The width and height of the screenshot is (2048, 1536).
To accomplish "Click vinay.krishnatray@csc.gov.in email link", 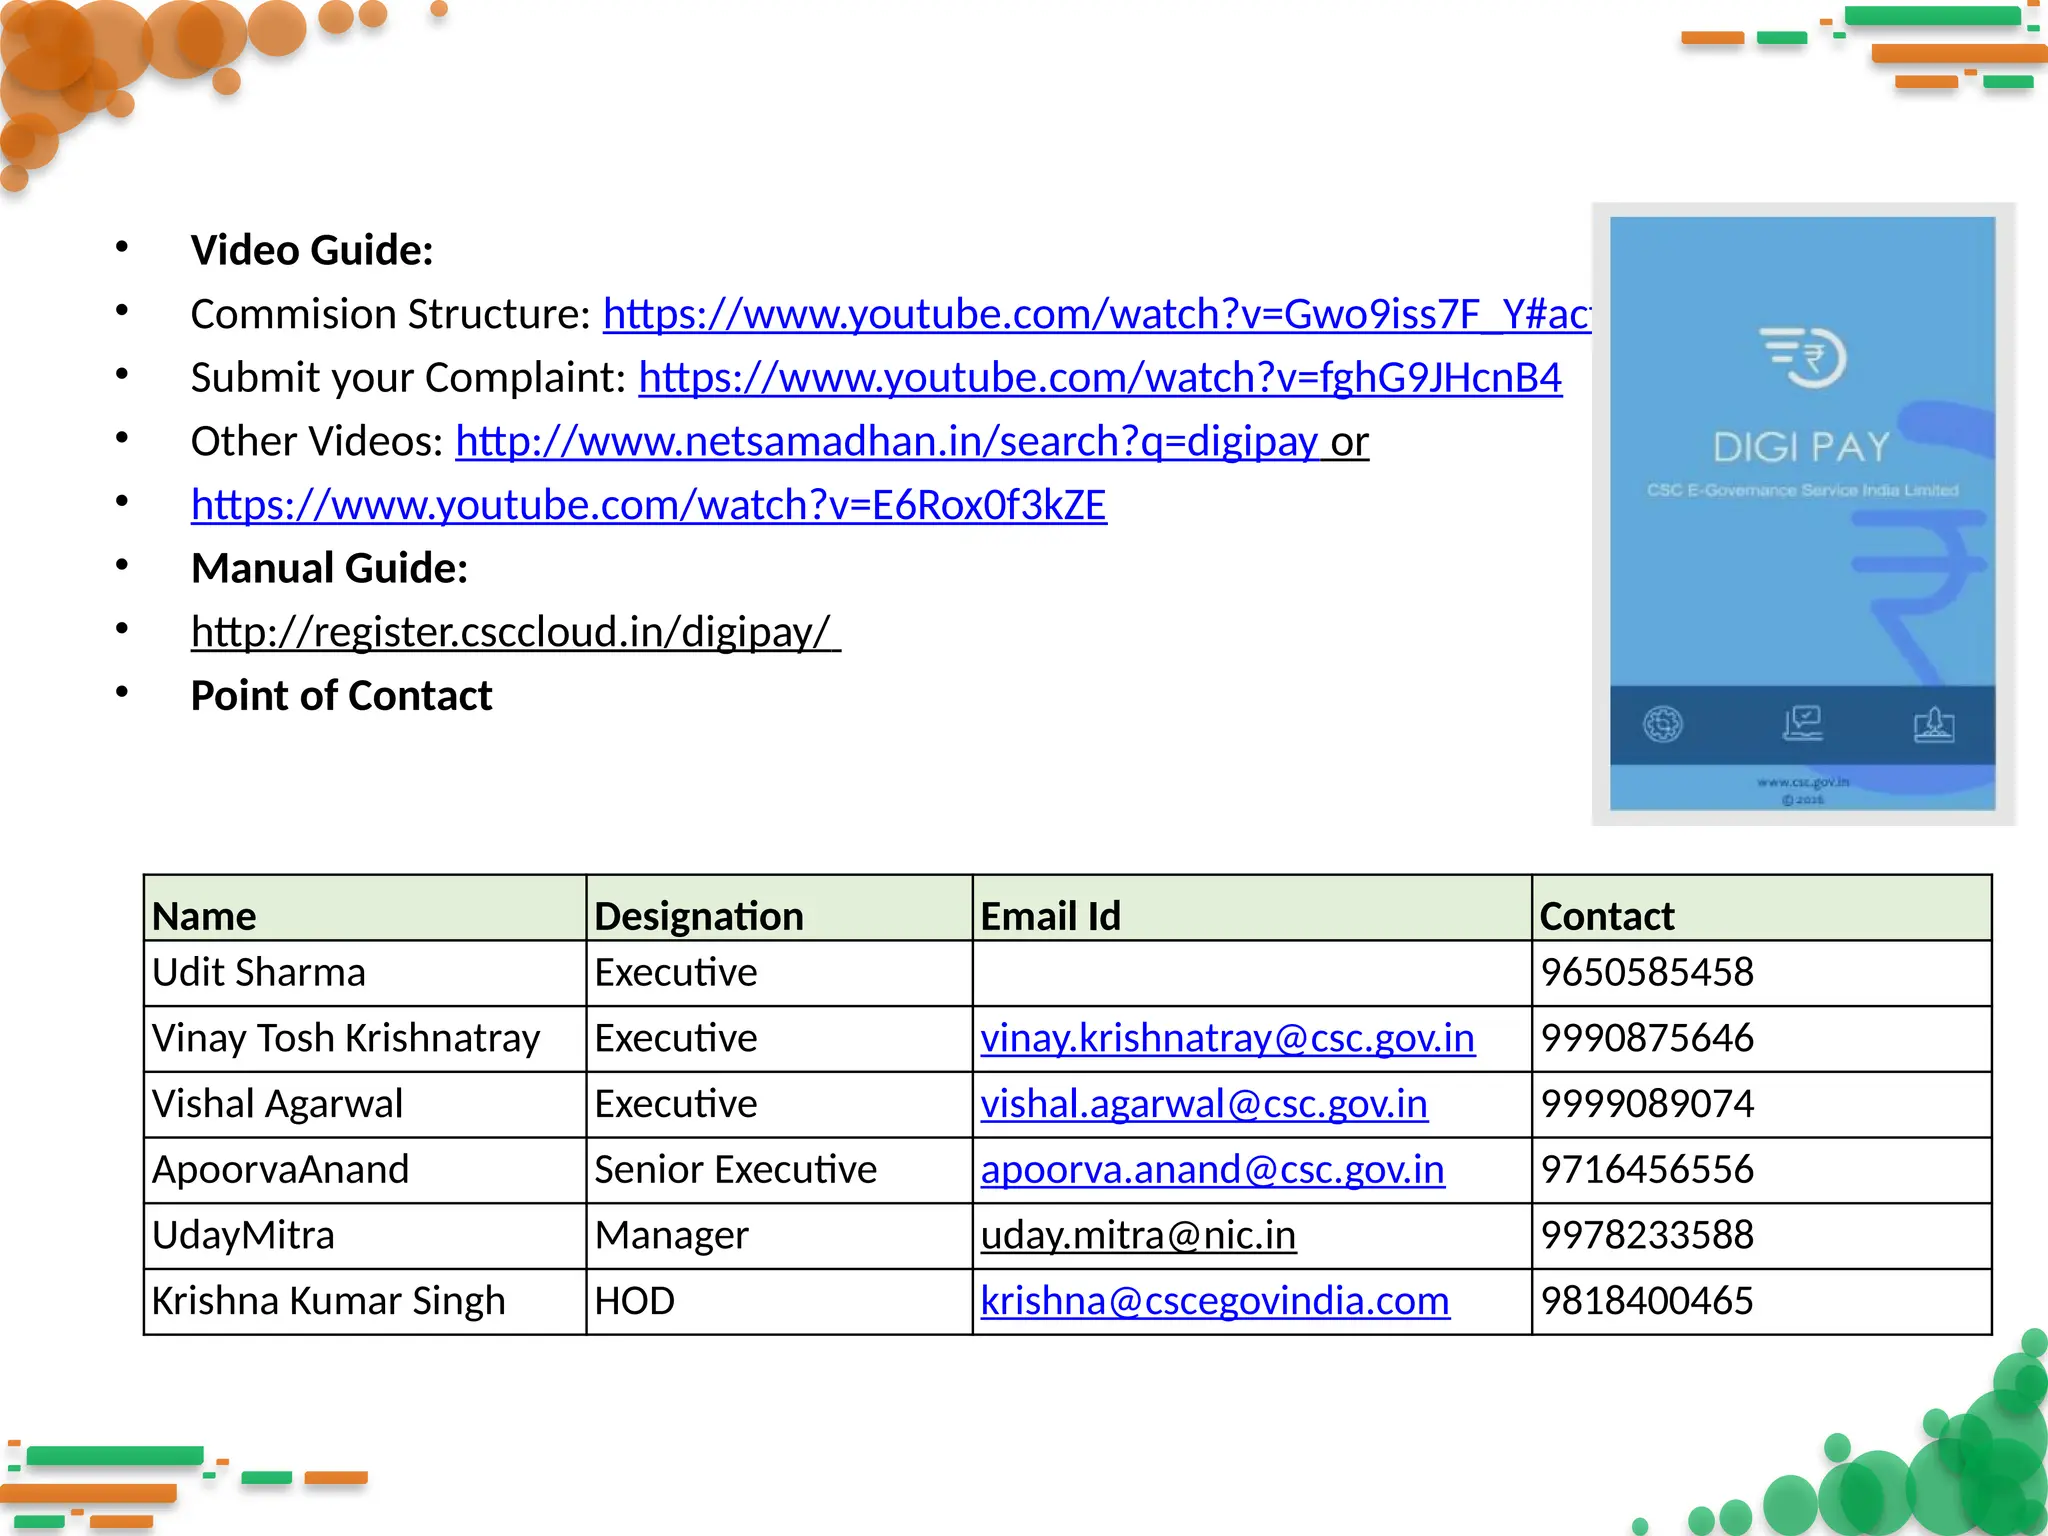I will 1228,1038.
